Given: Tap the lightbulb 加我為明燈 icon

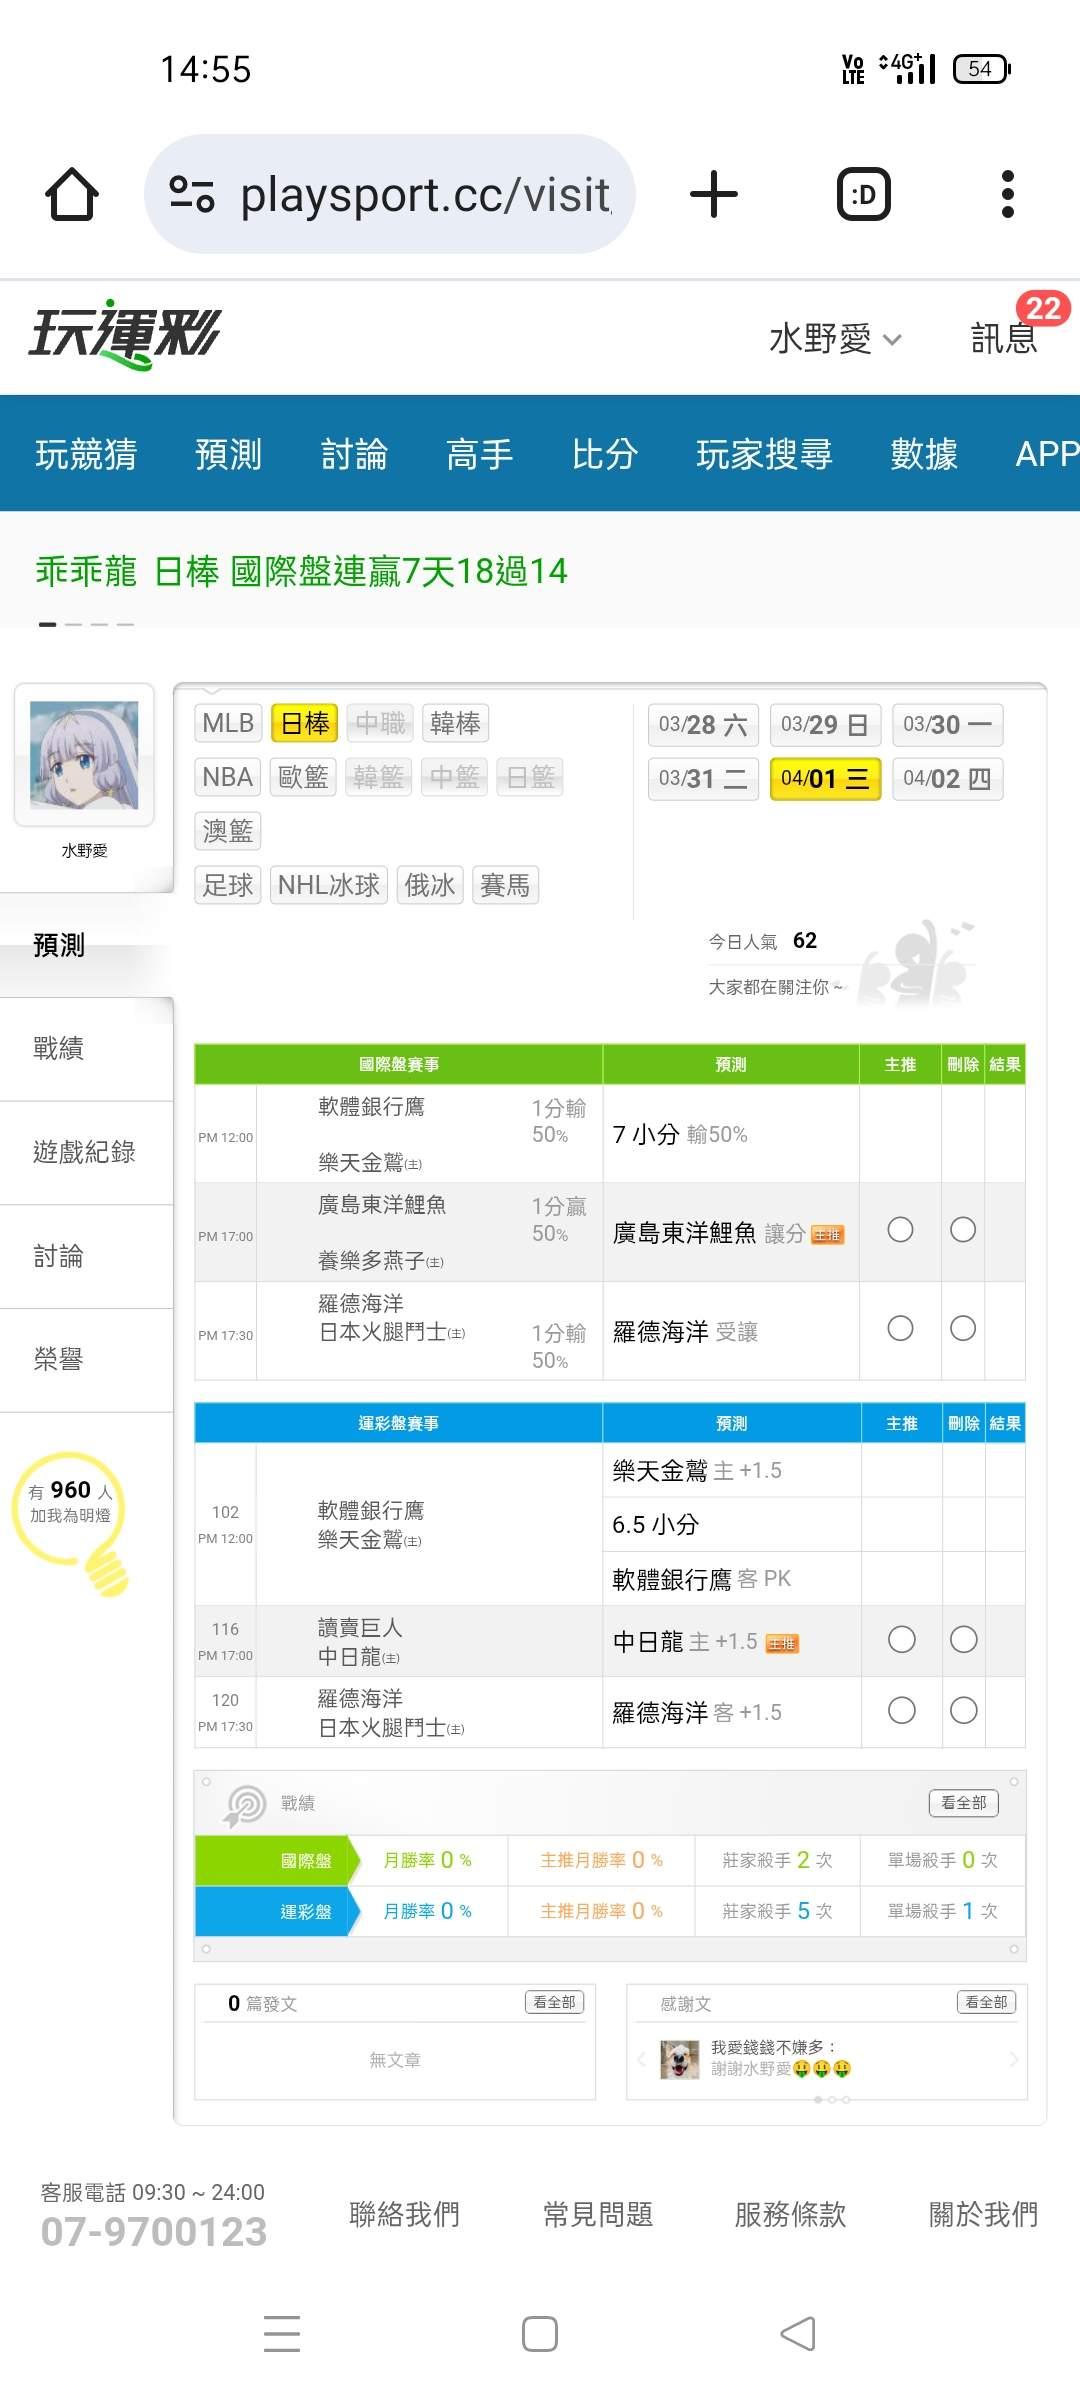Looking at the screenshot, I should coord(72,1522).
